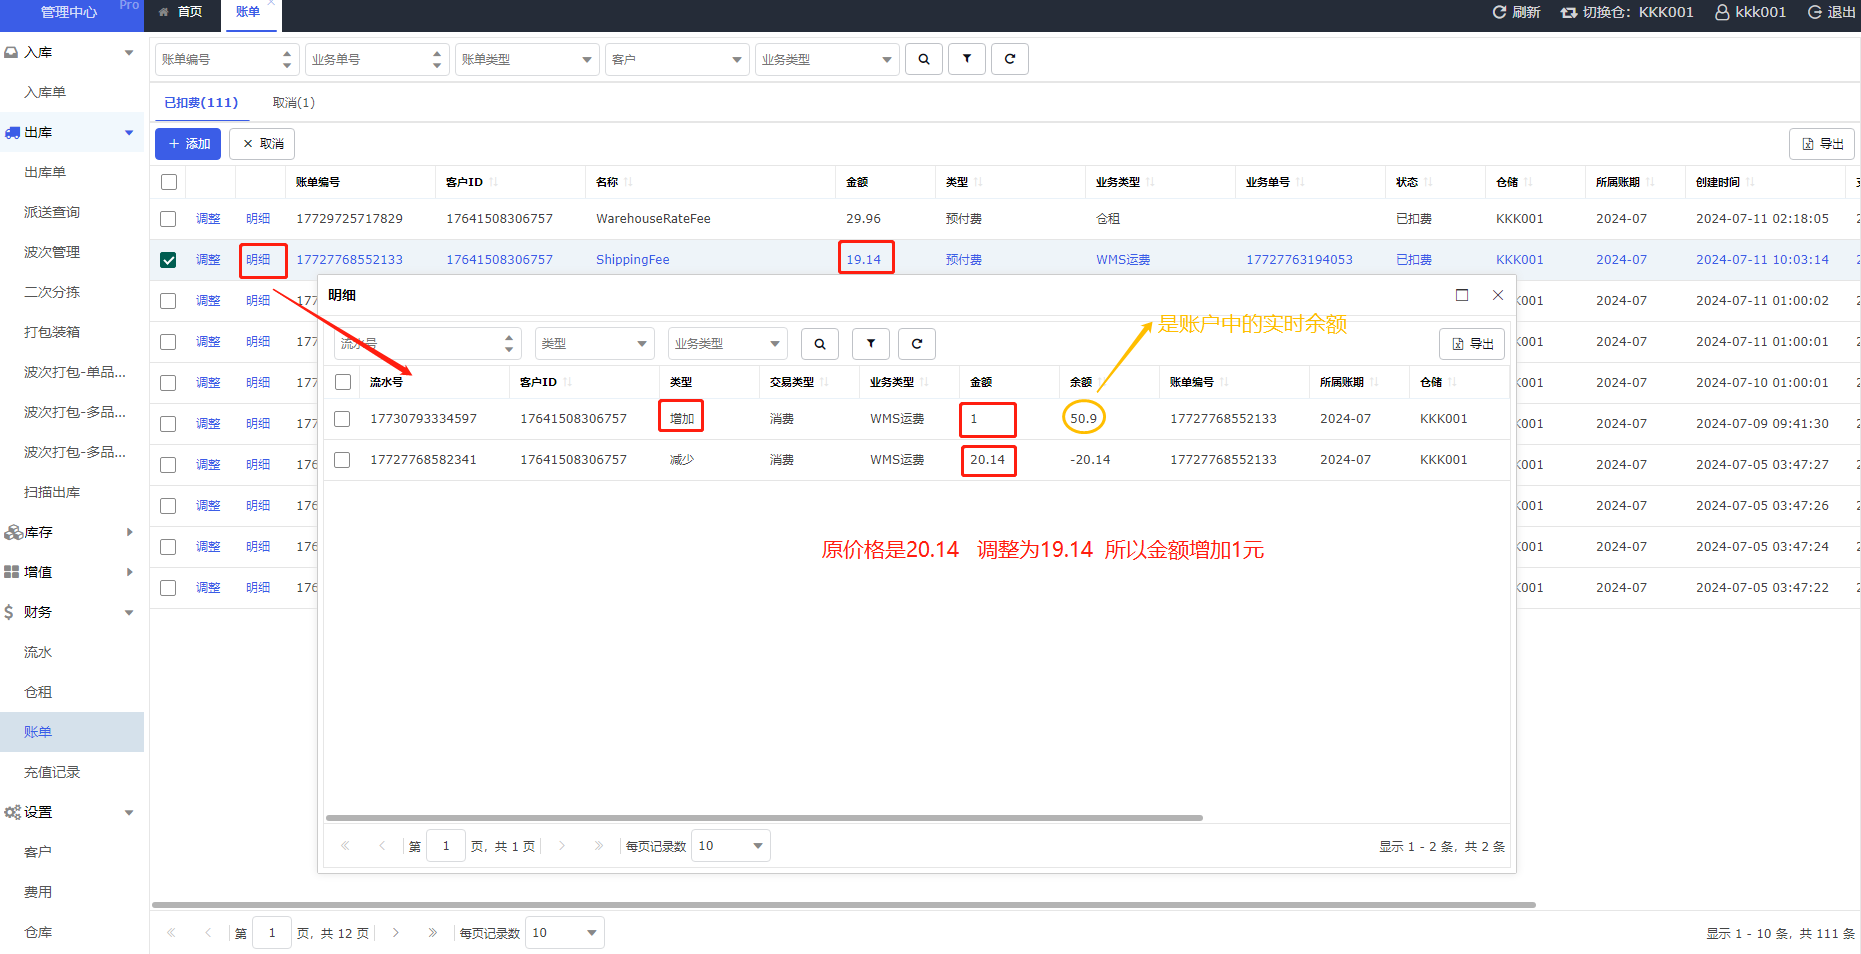Expand the 增值 sidebar section
Screen dimensions: 1861x954
[129, 572]
